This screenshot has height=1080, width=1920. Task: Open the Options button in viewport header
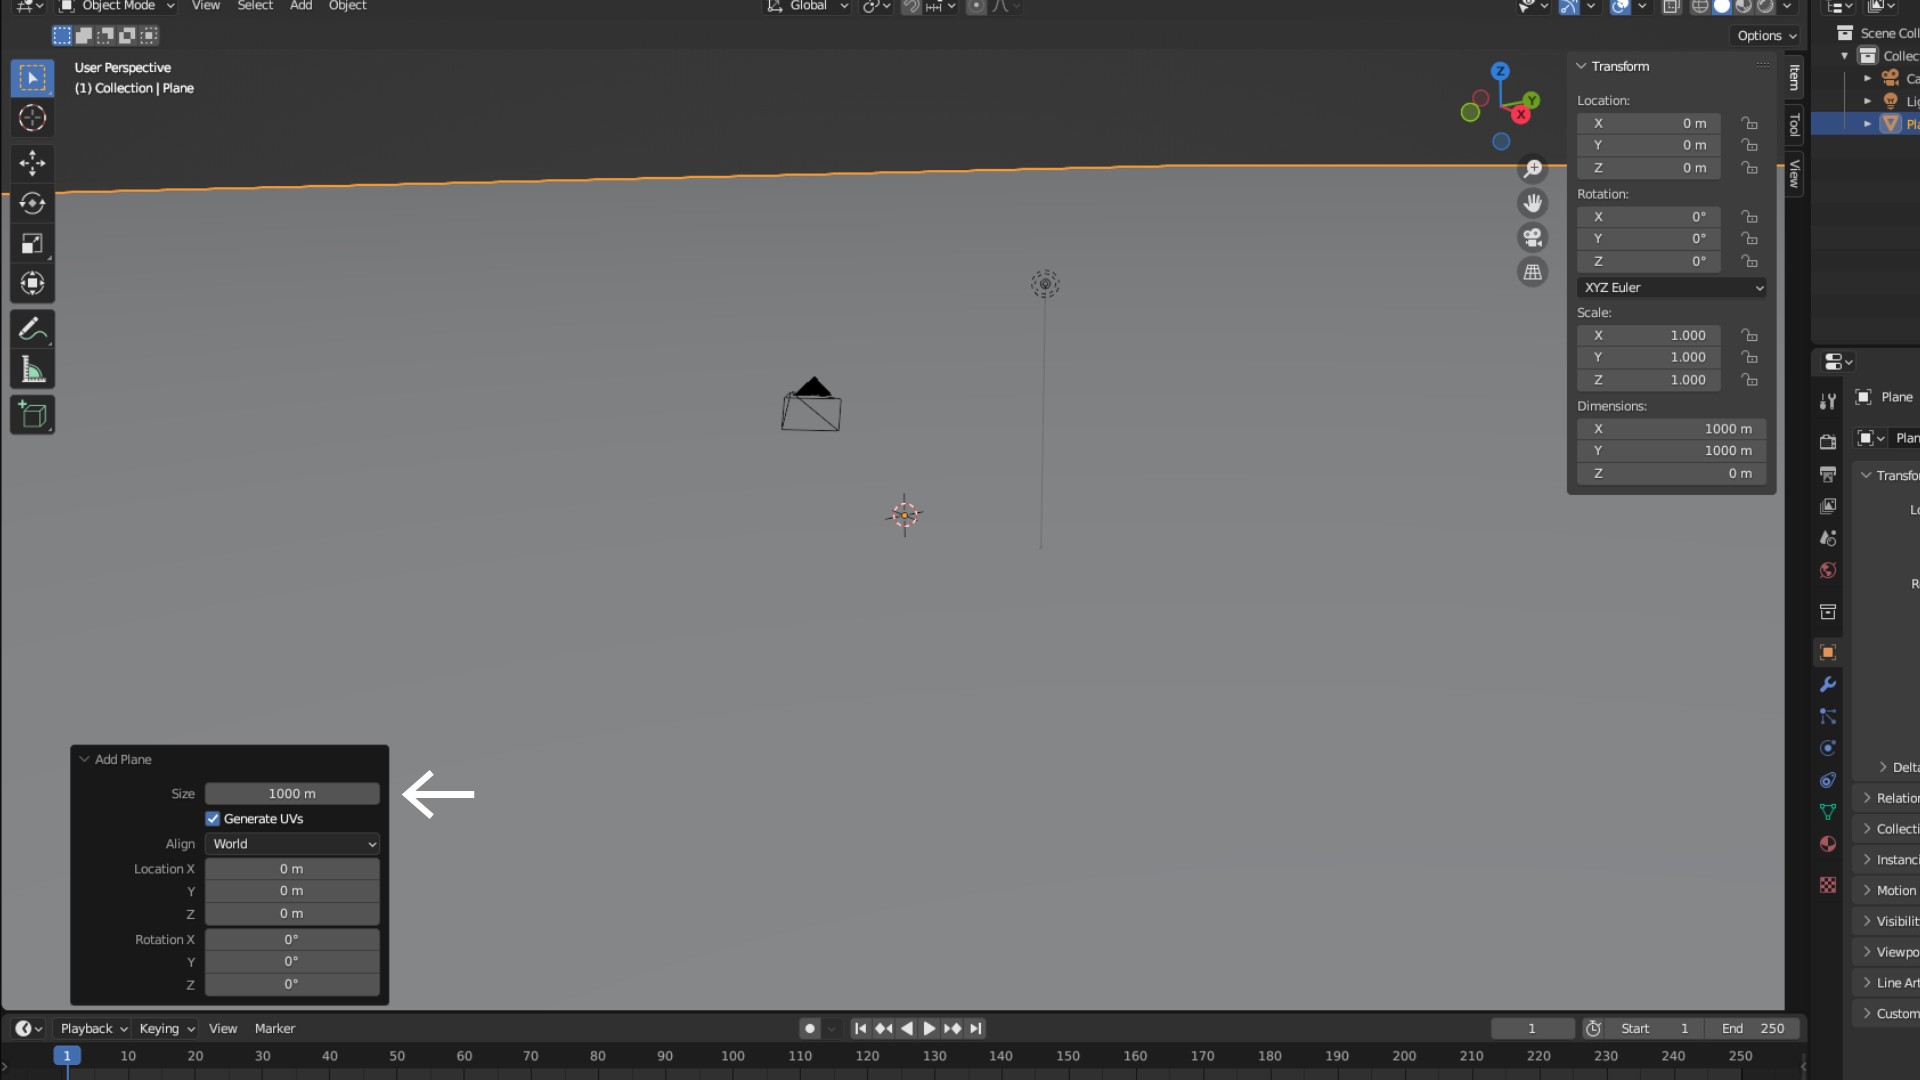tap(1766, 36)
